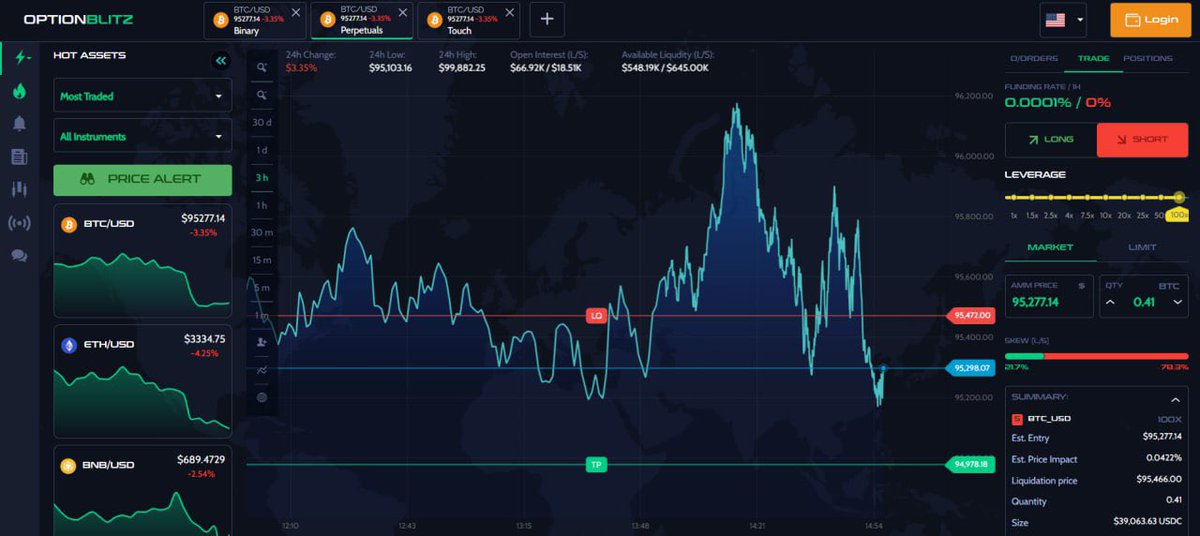This screenshot has width=1200, height=536.
Task: Switch to the Touch BTC/USD tab
Action: pos(469,20)
